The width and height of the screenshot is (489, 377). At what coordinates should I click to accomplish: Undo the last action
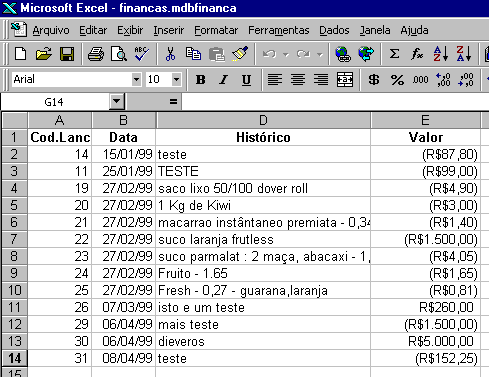269,54
